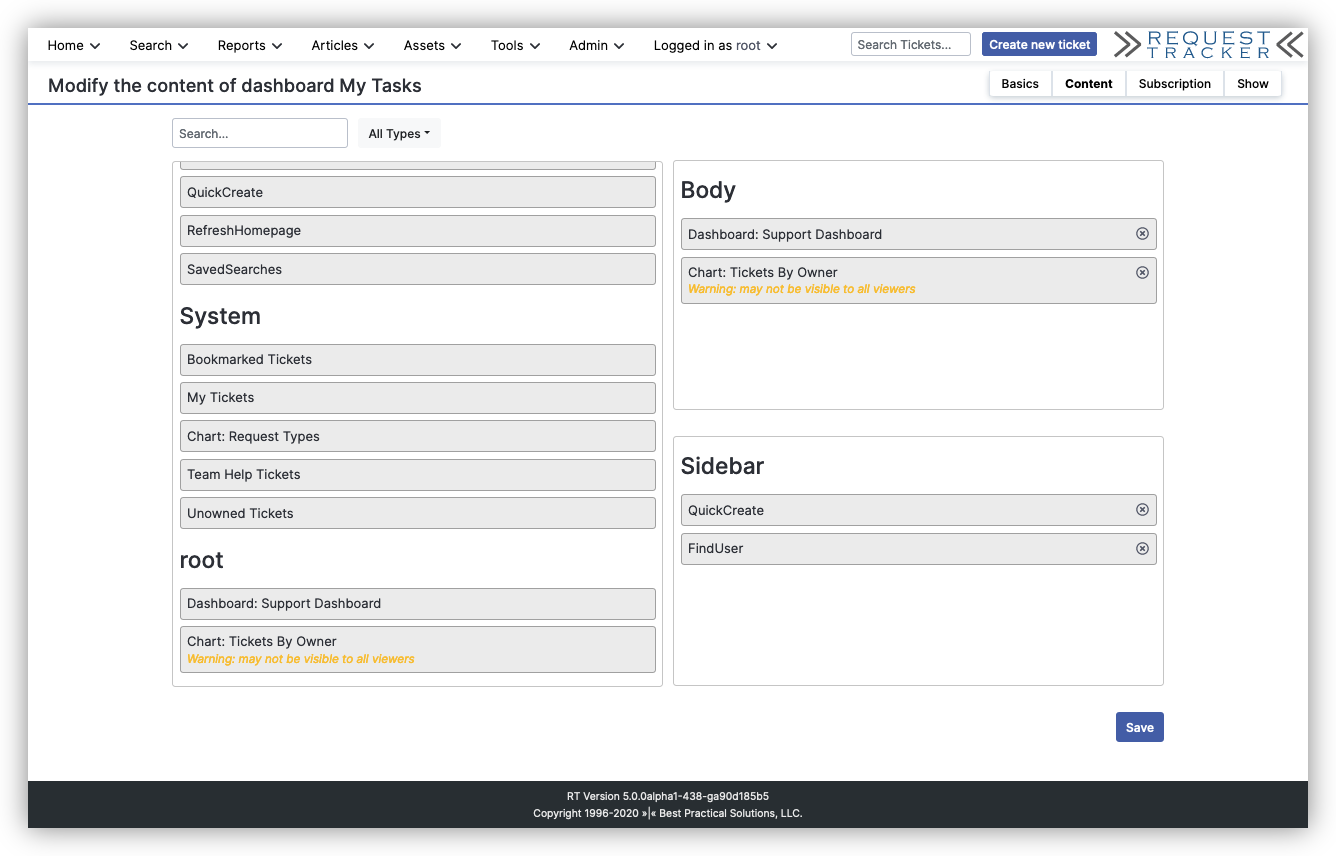1336x856 pixels.
Task: Open the Admin dropdown menu
Action: click(596, 45)
